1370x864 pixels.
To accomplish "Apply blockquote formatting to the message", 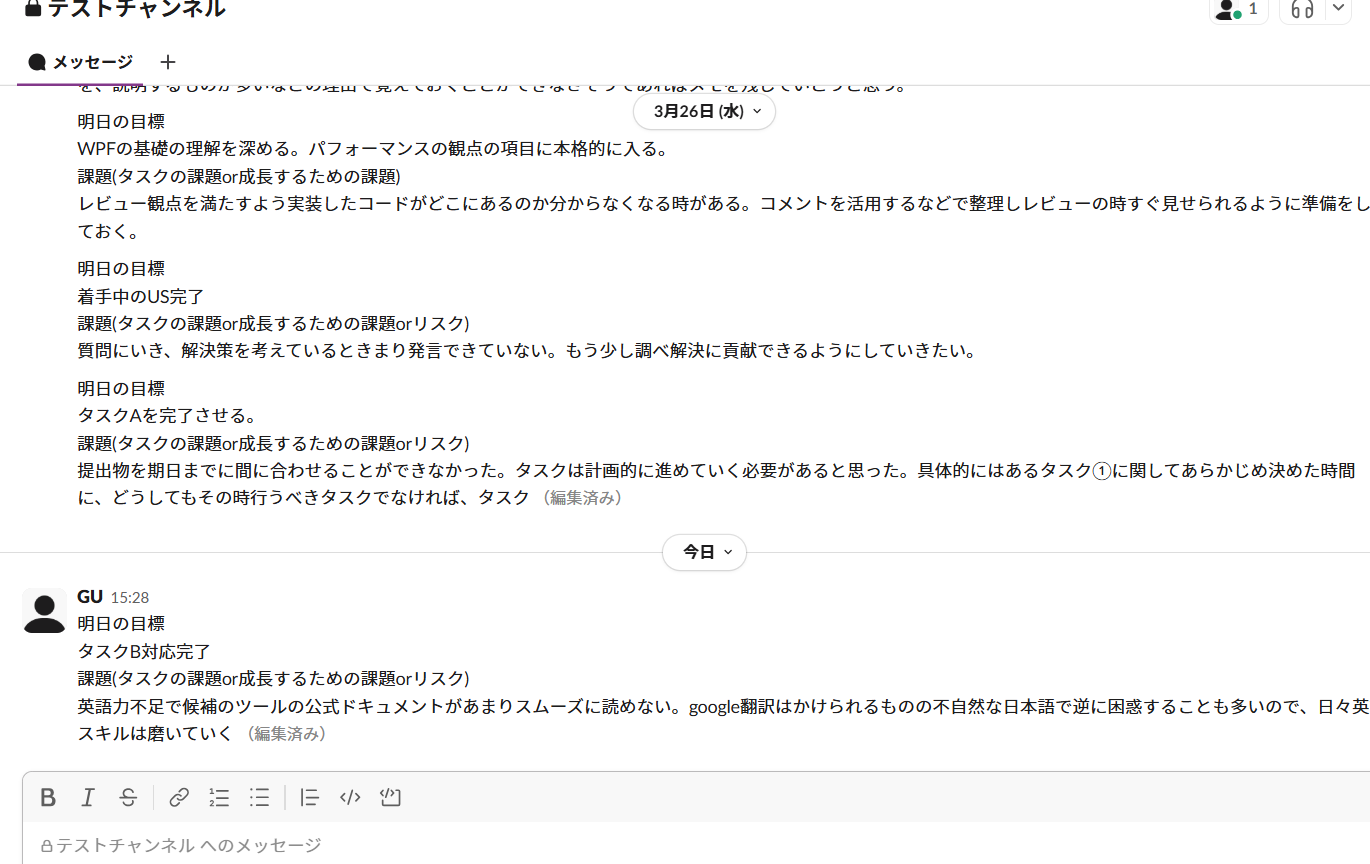I will 309,797.
